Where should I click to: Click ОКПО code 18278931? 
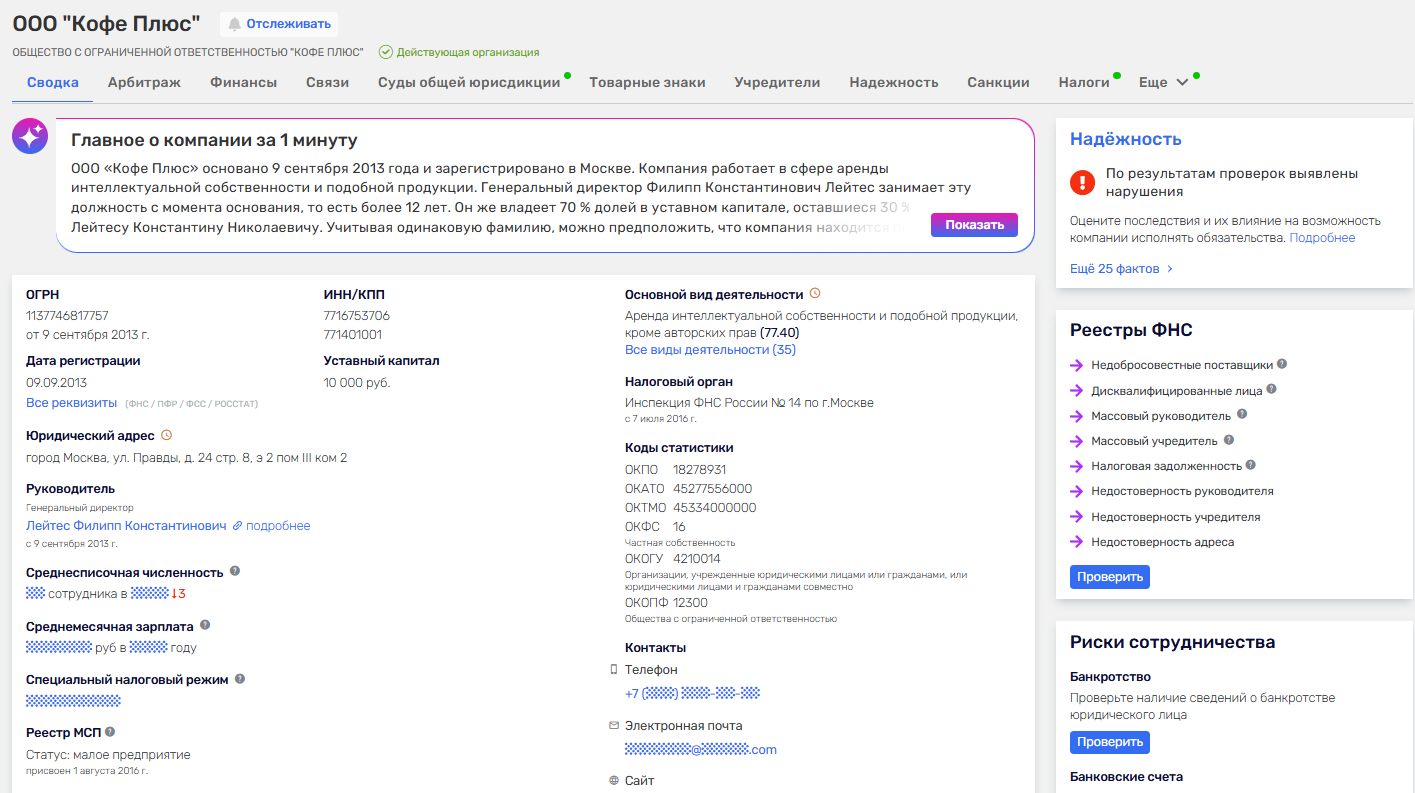pos(700,469)
